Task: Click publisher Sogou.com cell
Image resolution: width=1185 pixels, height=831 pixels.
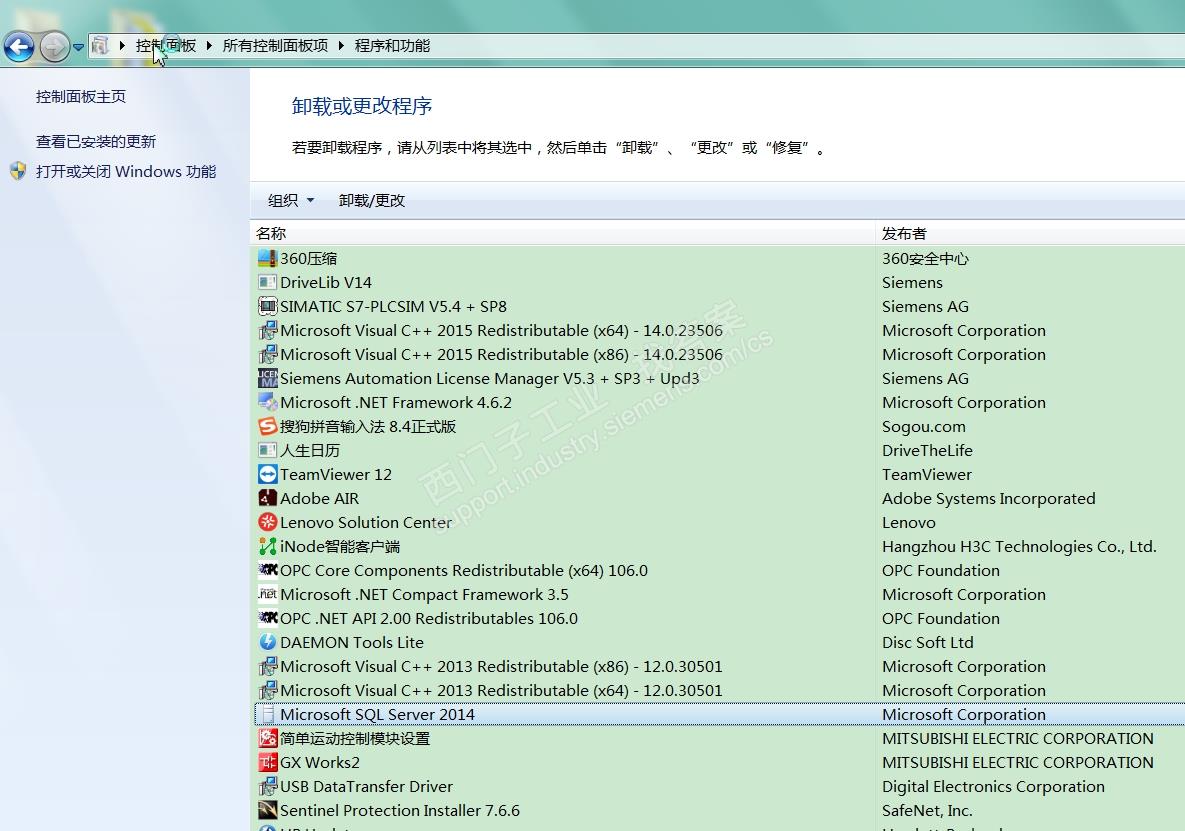Action: [924, 426]
